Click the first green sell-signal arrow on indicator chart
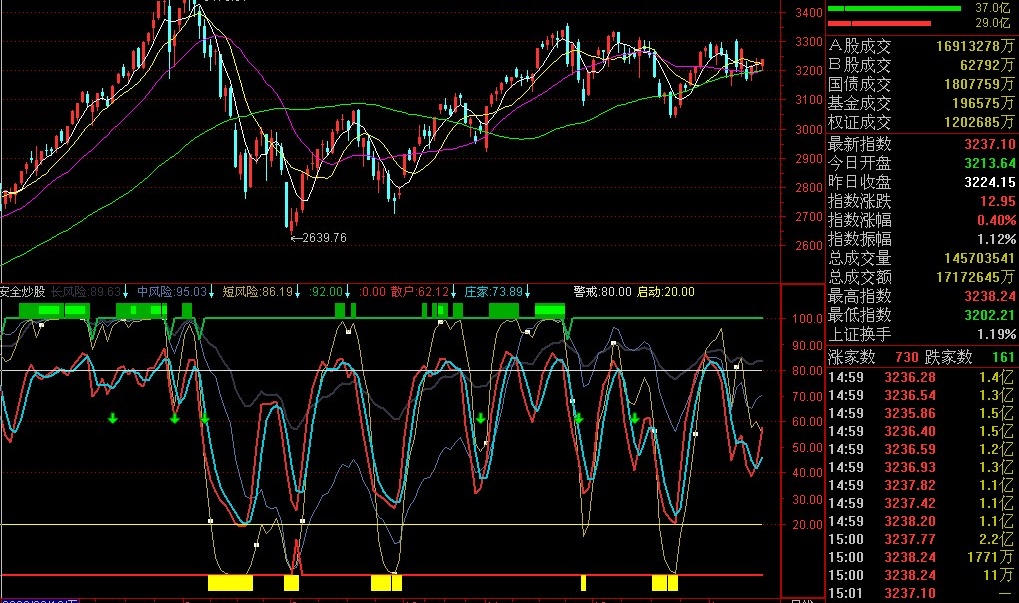 (112, 418)
